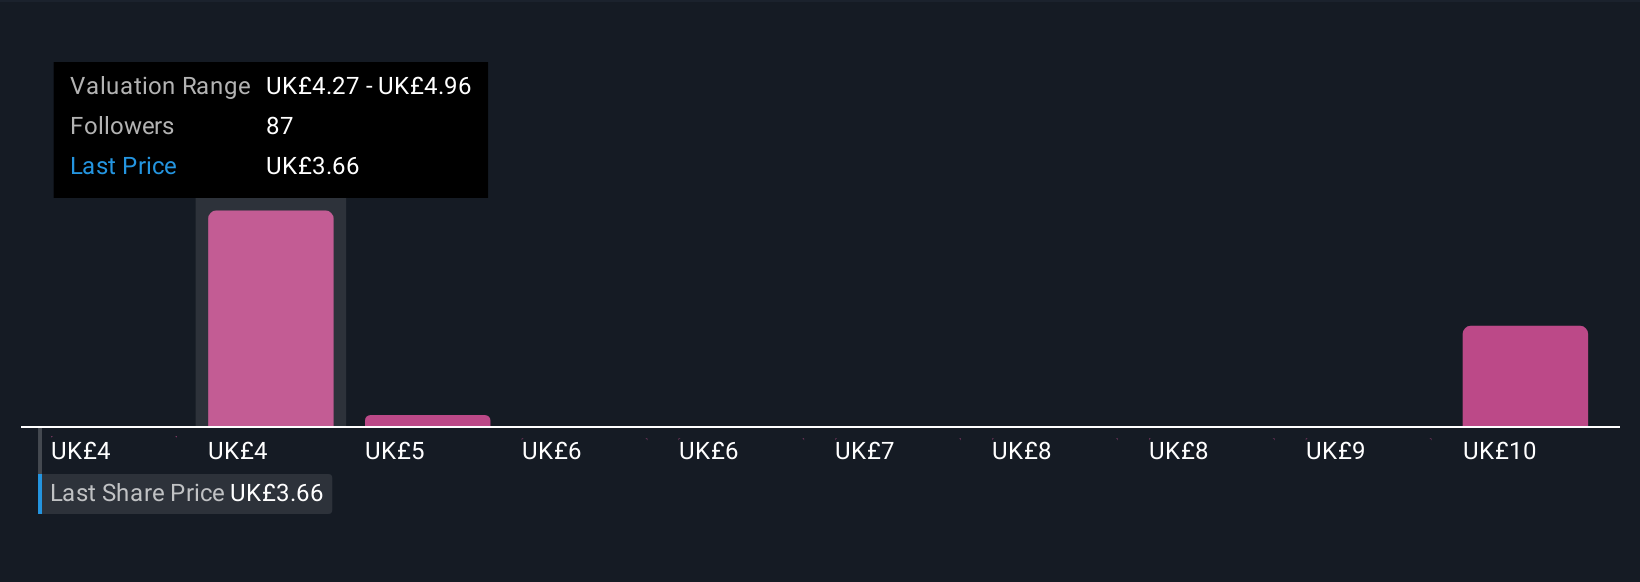Select the UK£7 axis label

[865, 451]
